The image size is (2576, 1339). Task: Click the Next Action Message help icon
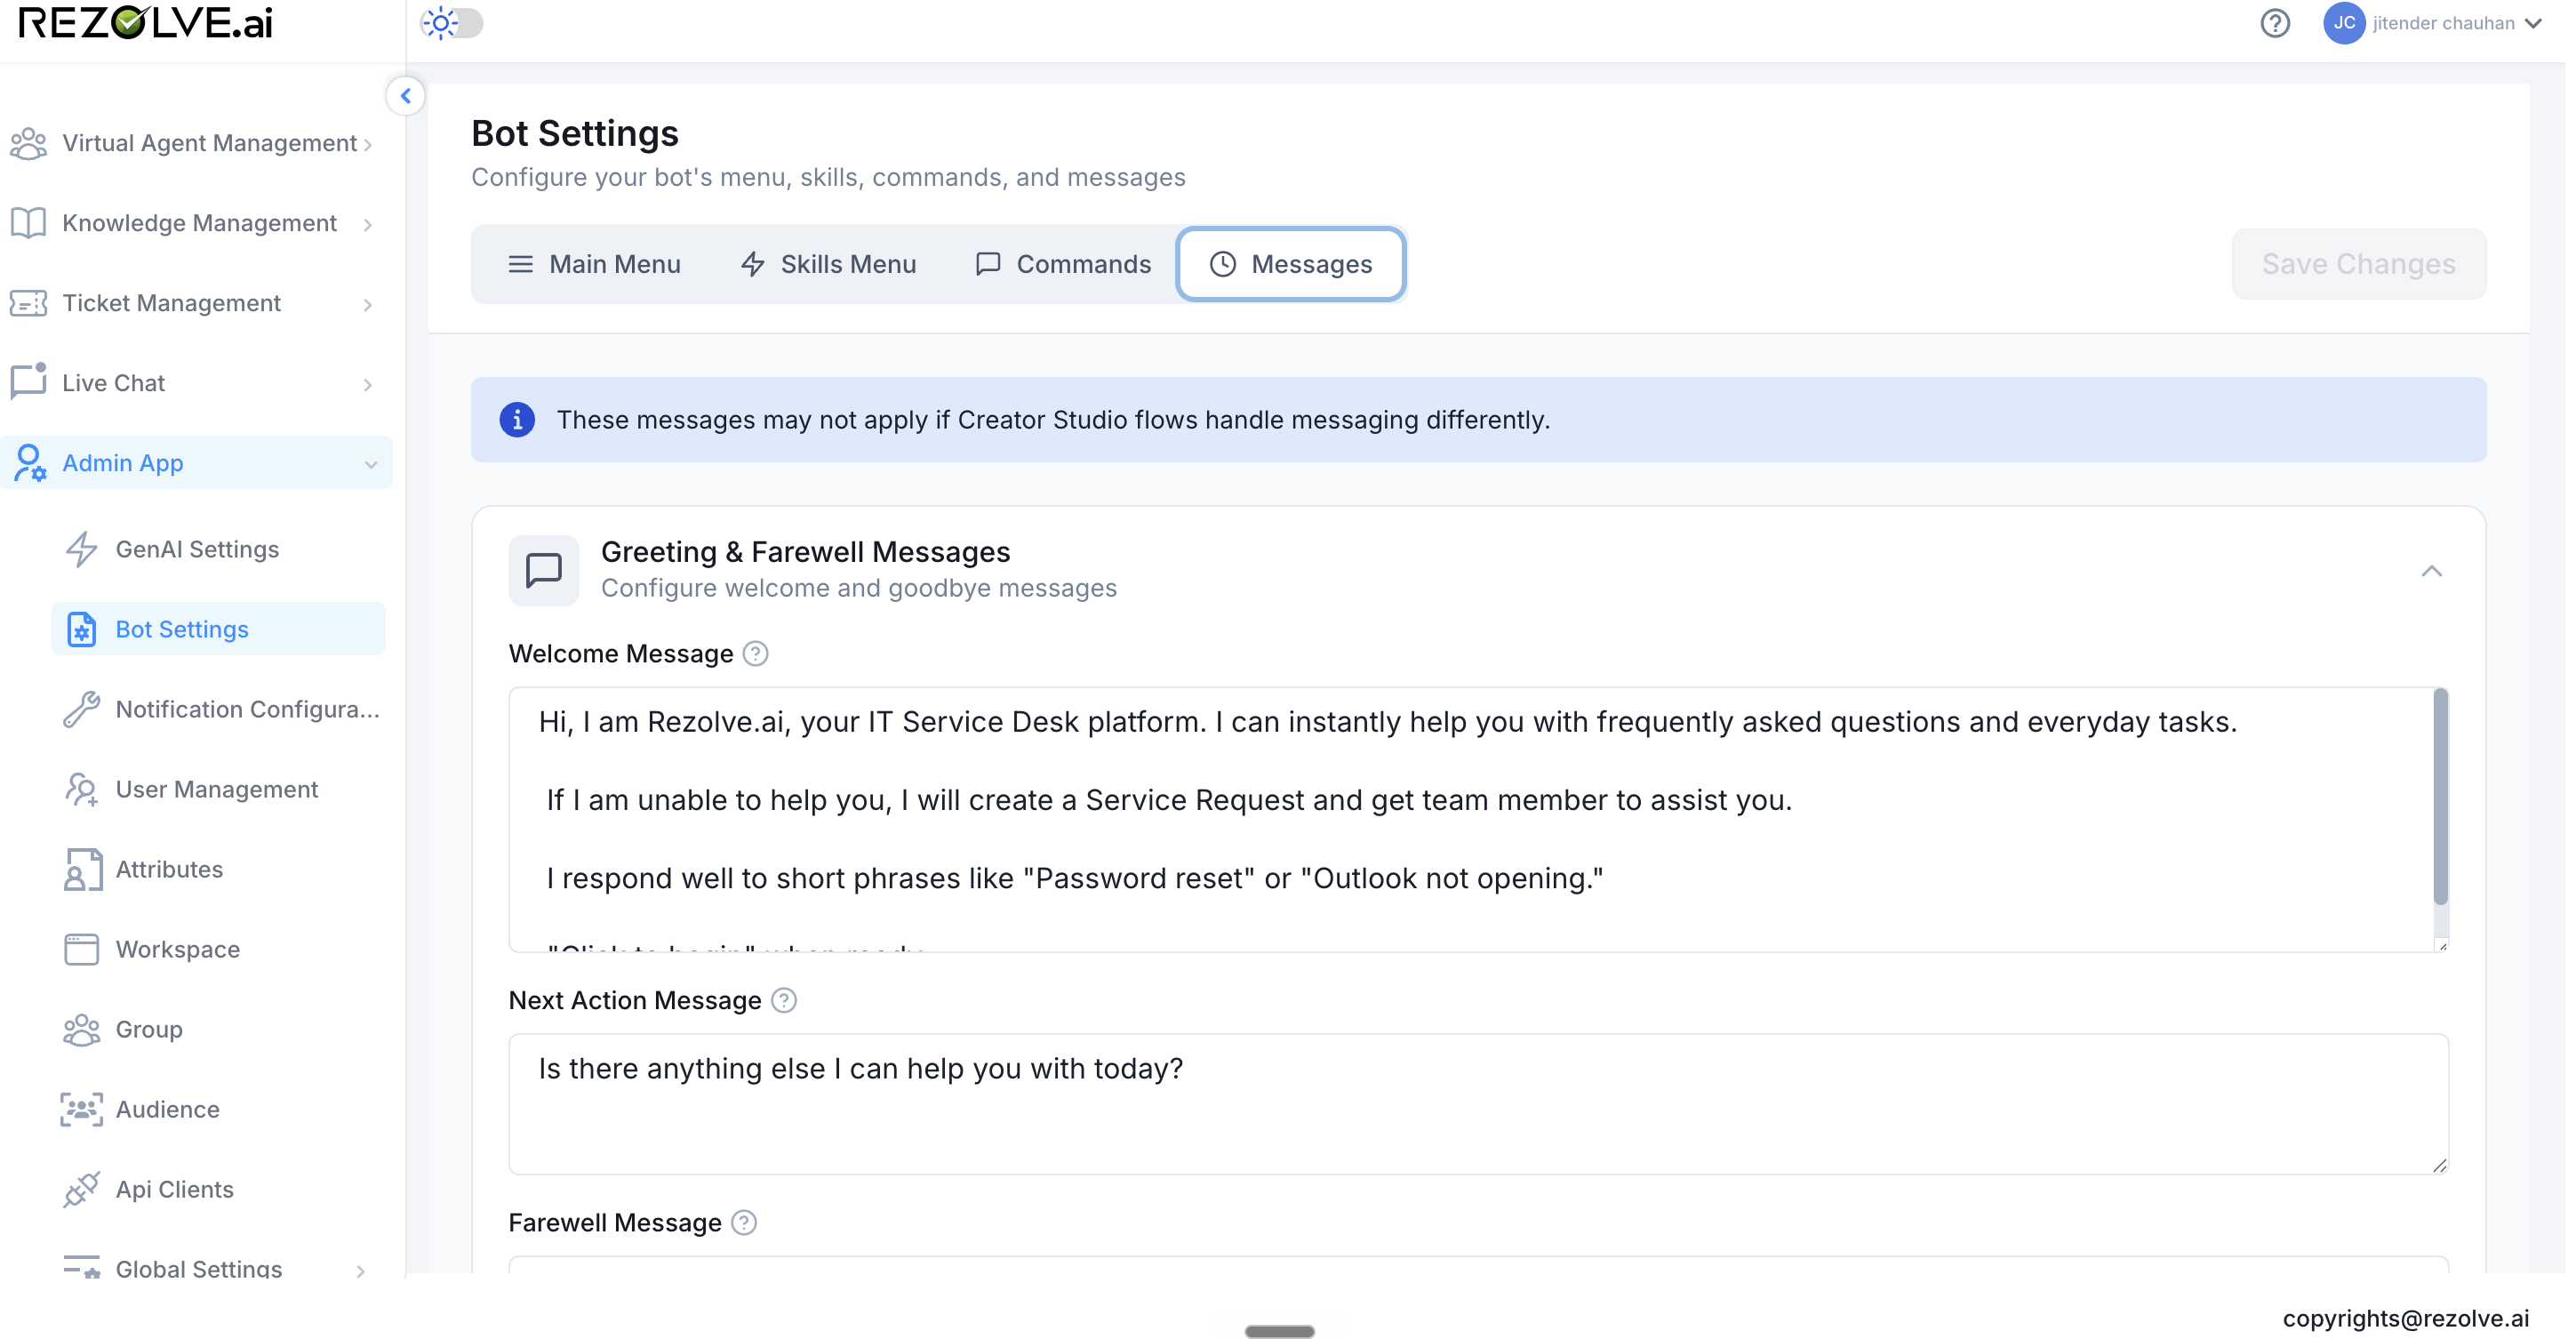(x=784, y=1001)
